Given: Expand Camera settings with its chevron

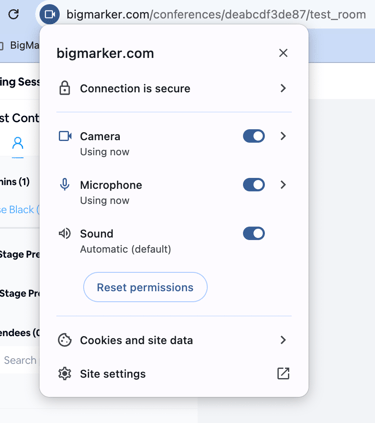Looking at the screenshot, I should (x=283, y=136).
